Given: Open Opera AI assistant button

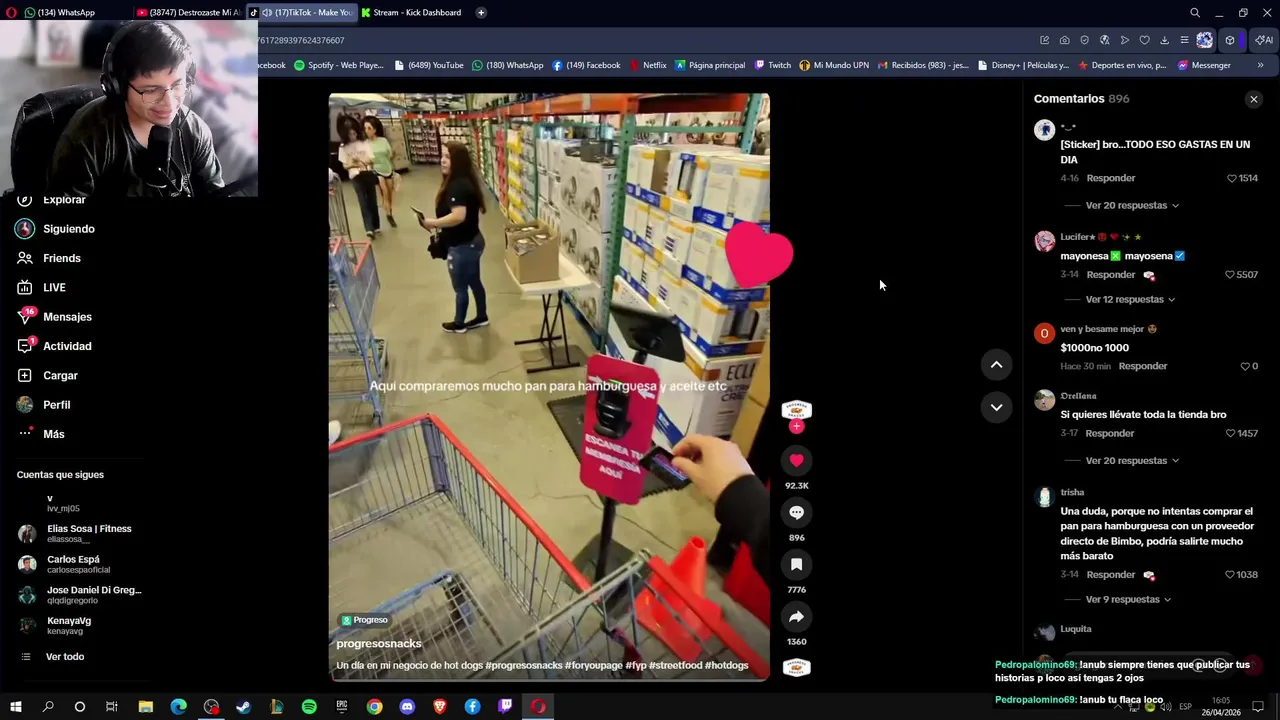Looking at the screenshot, I should point(1264,40).
